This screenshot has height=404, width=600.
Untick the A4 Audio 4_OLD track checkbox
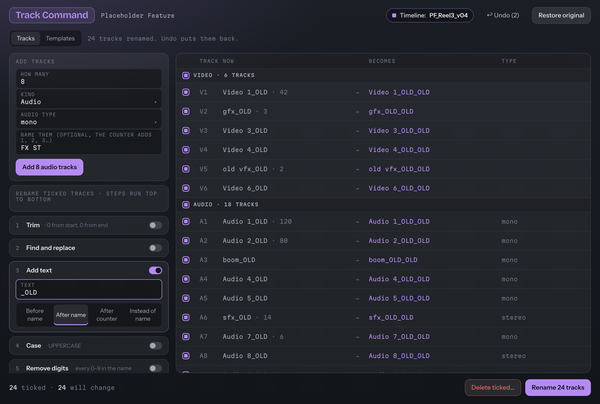click(x=186, y=279)
